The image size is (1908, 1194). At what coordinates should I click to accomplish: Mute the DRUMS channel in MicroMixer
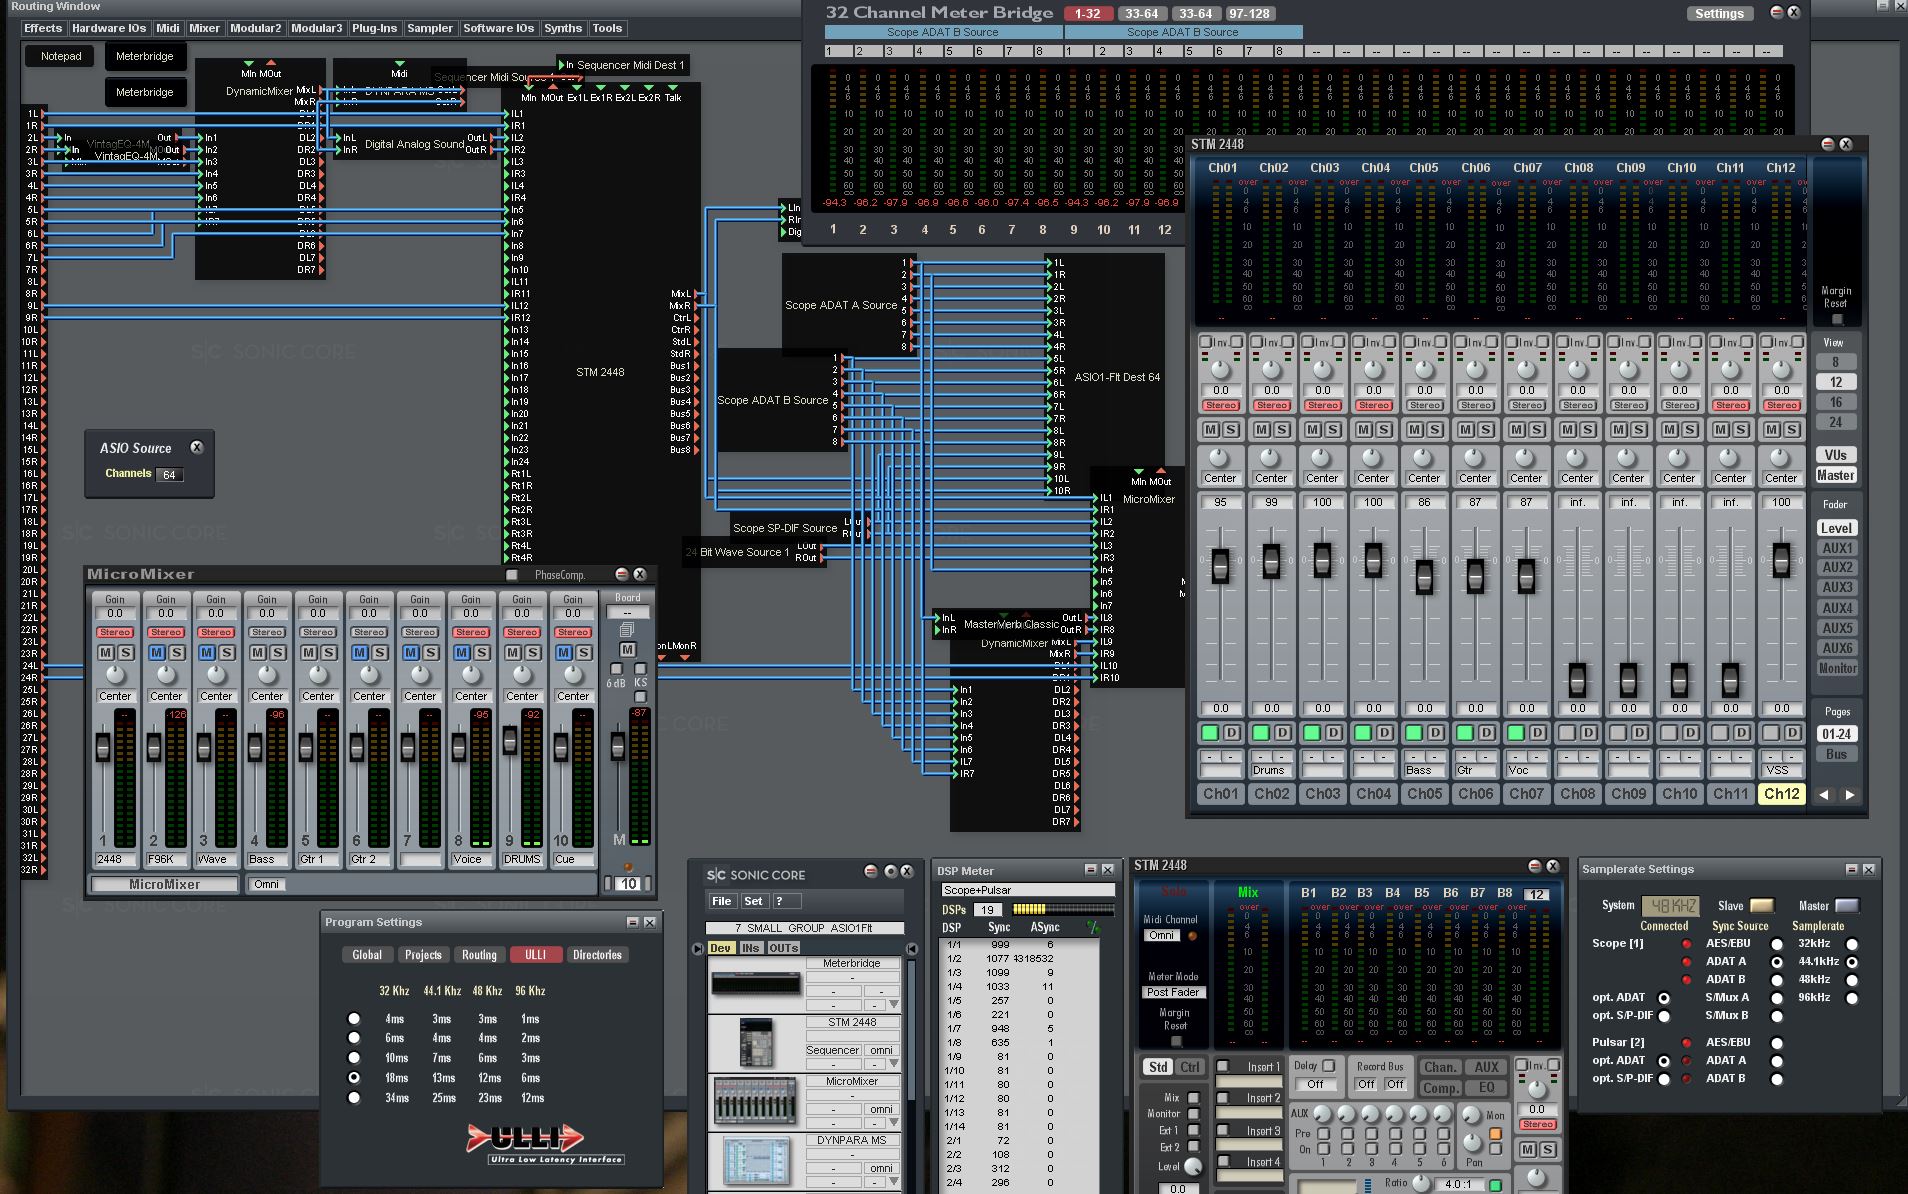513,652
